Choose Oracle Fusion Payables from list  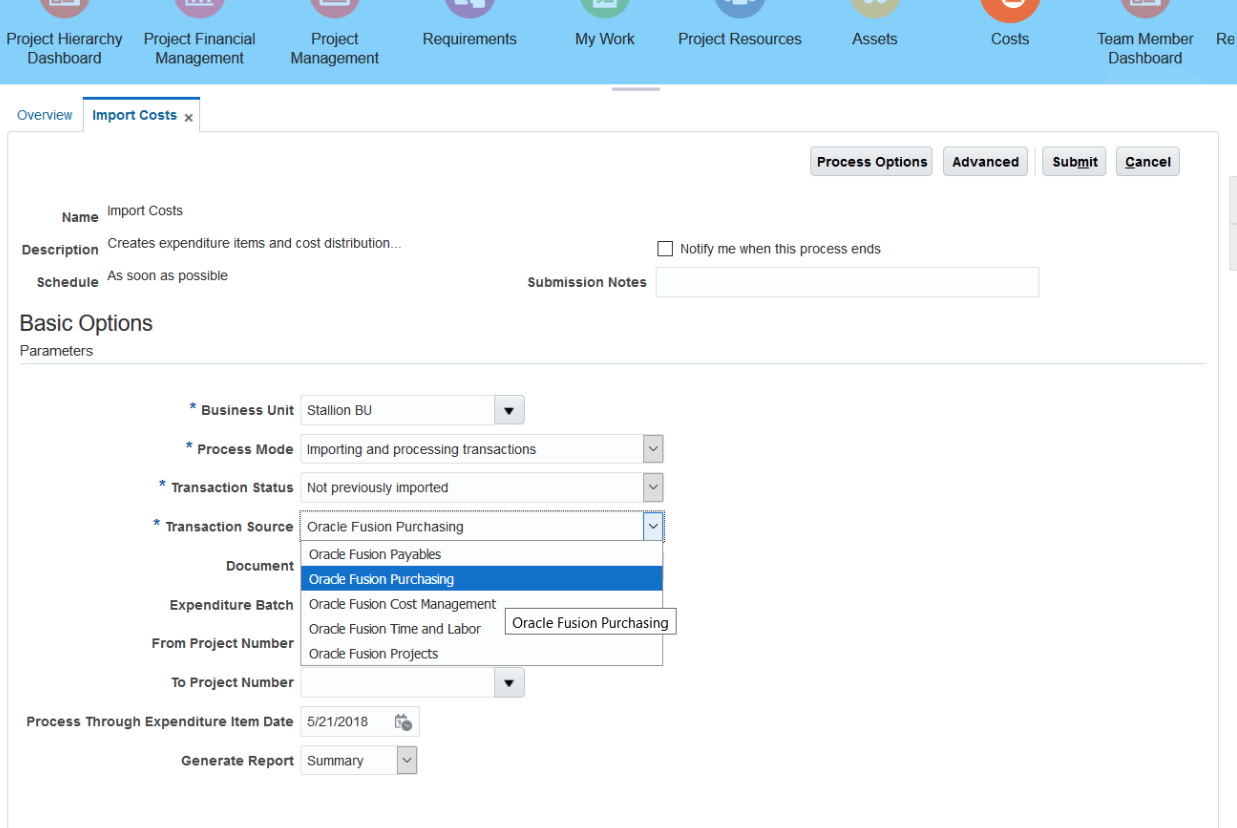coord(481,554)
